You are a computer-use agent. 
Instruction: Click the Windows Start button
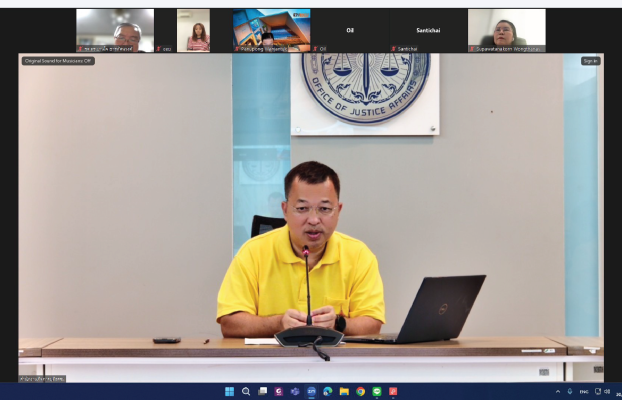pos(230,391)
